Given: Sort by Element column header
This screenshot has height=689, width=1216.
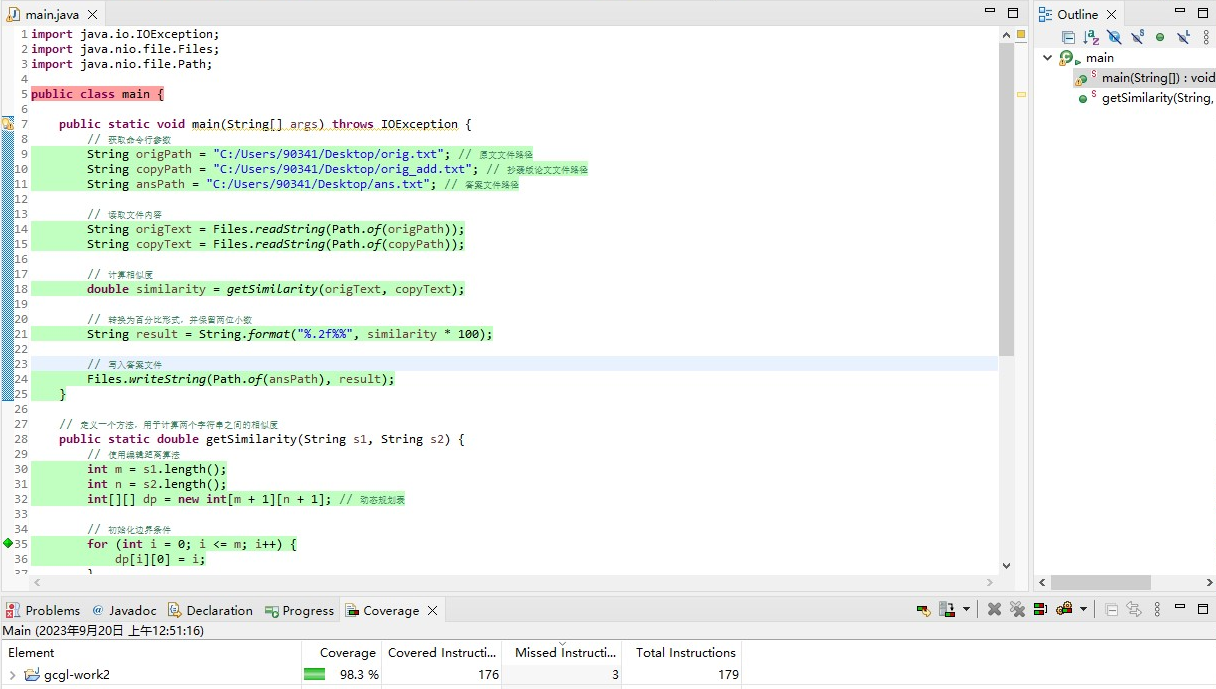Looking at the screenshot, I should [151, 652].
